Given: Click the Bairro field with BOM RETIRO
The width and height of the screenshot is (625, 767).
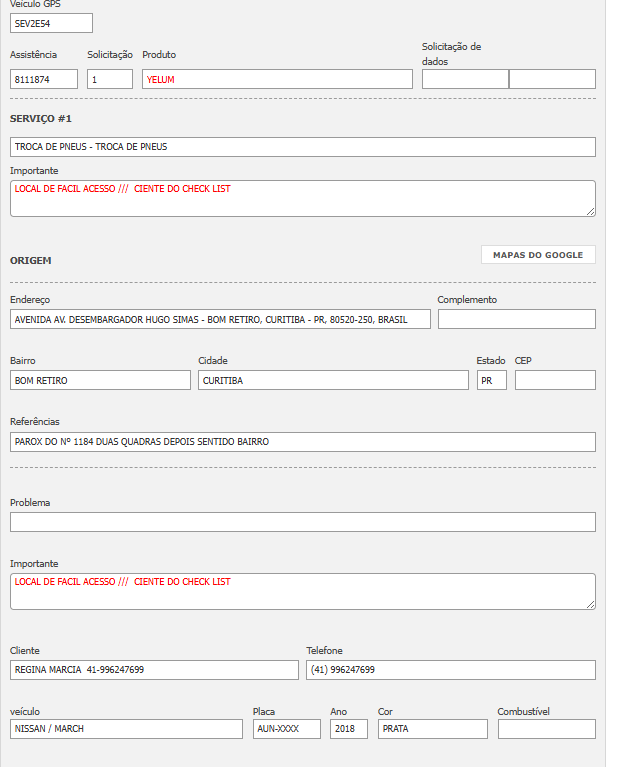Looking at the screenshot, I should tap(100, 380).
